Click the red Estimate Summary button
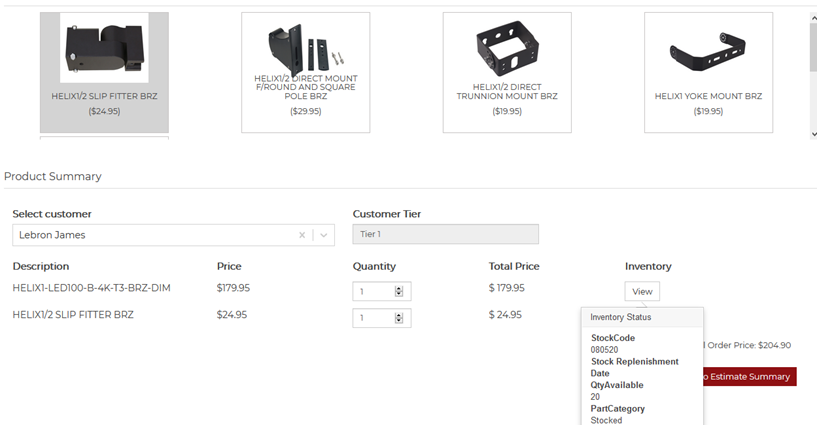This screenshot has width=817, height=425. (x=748, y=377)
